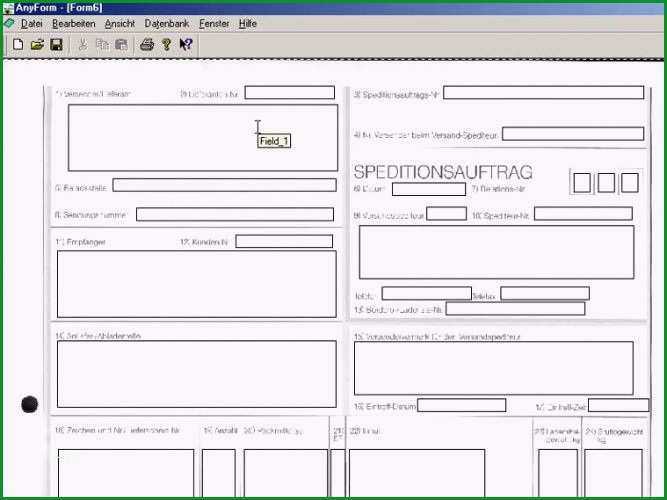
Task: Open the Datenbank menu
Action: pos(167,24)
